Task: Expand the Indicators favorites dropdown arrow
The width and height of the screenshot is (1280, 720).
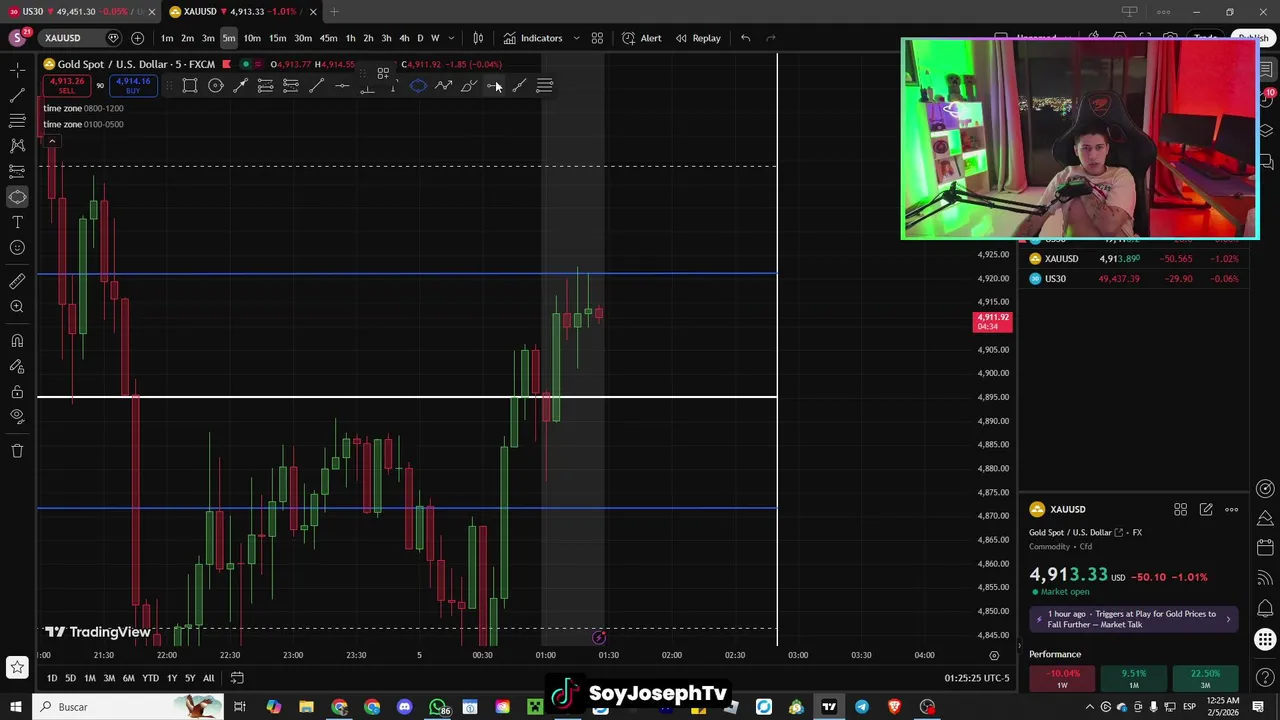Action: point(576,38)
